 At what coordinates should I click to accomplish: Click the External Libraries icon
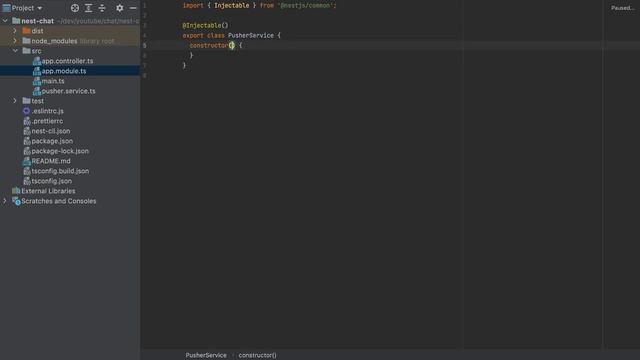click(16, 191)
